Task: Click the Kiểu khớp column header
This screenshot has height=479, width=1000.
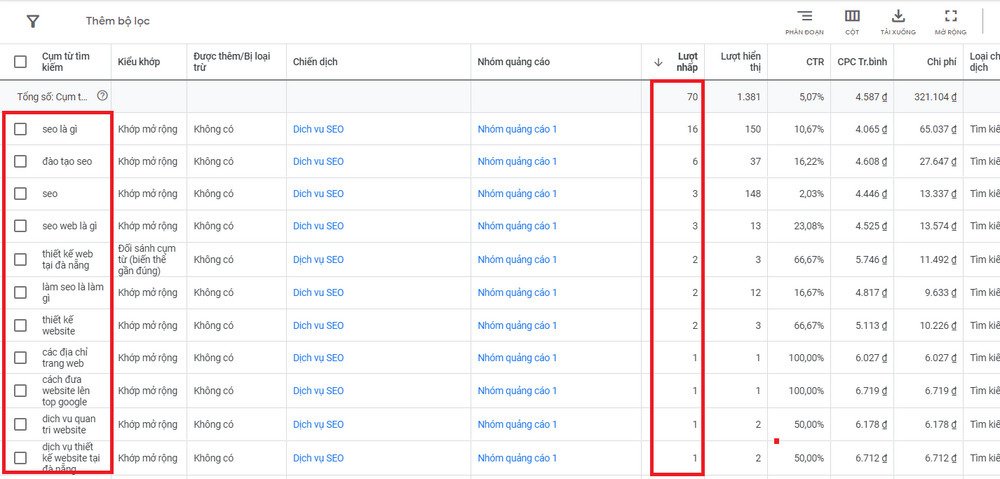Action: (x=138, y=62)
